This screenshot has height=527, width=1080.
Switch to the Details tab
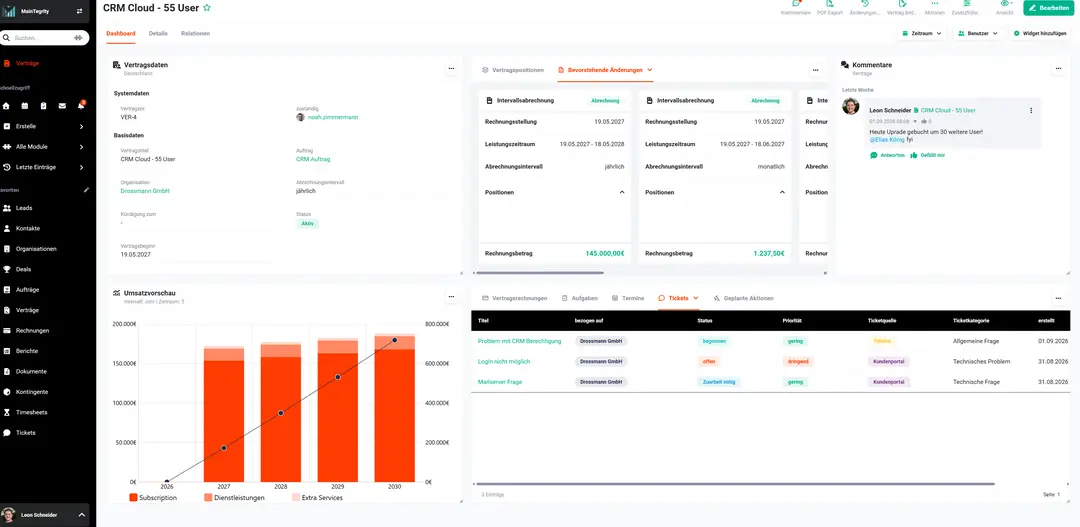[158, 33]
